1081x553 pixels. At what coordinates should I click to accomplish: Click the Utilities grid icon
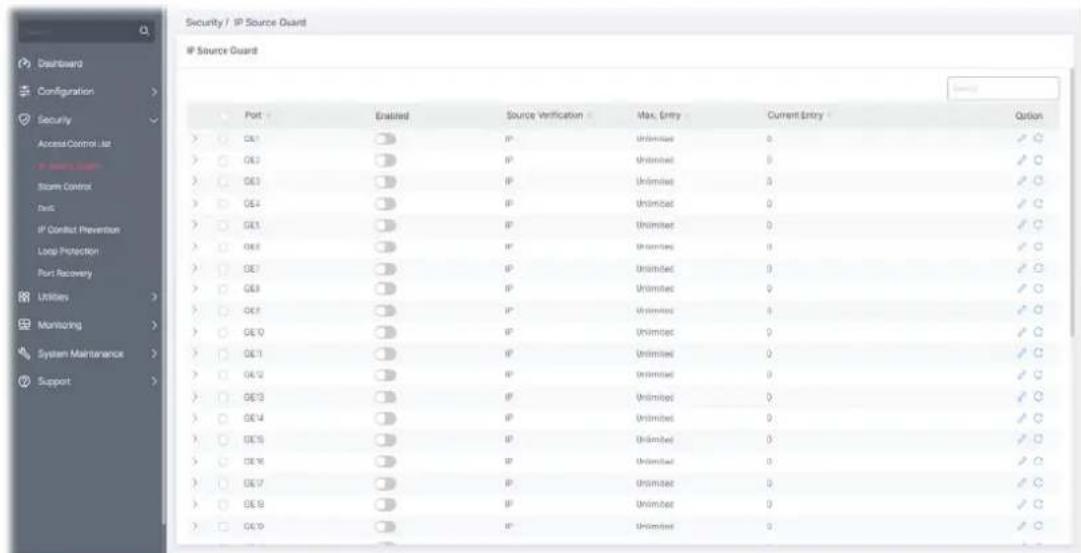(24, 296)
